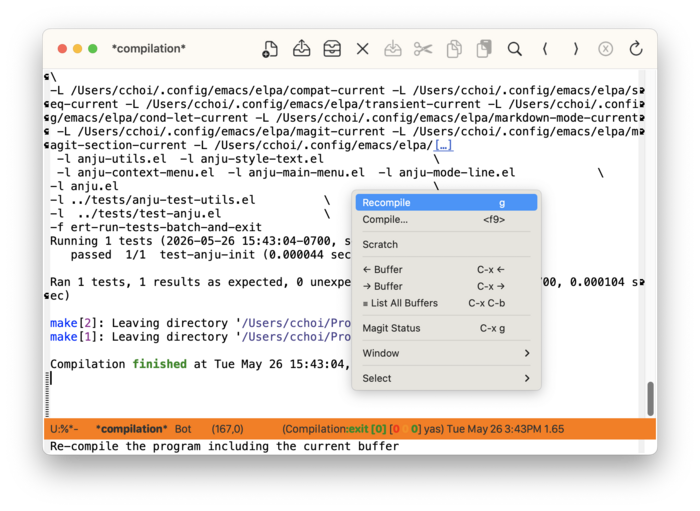Screen dimensions: 700x511
Task: Click *compilation* buffer name in mode line
Action: tap(132, 429)
